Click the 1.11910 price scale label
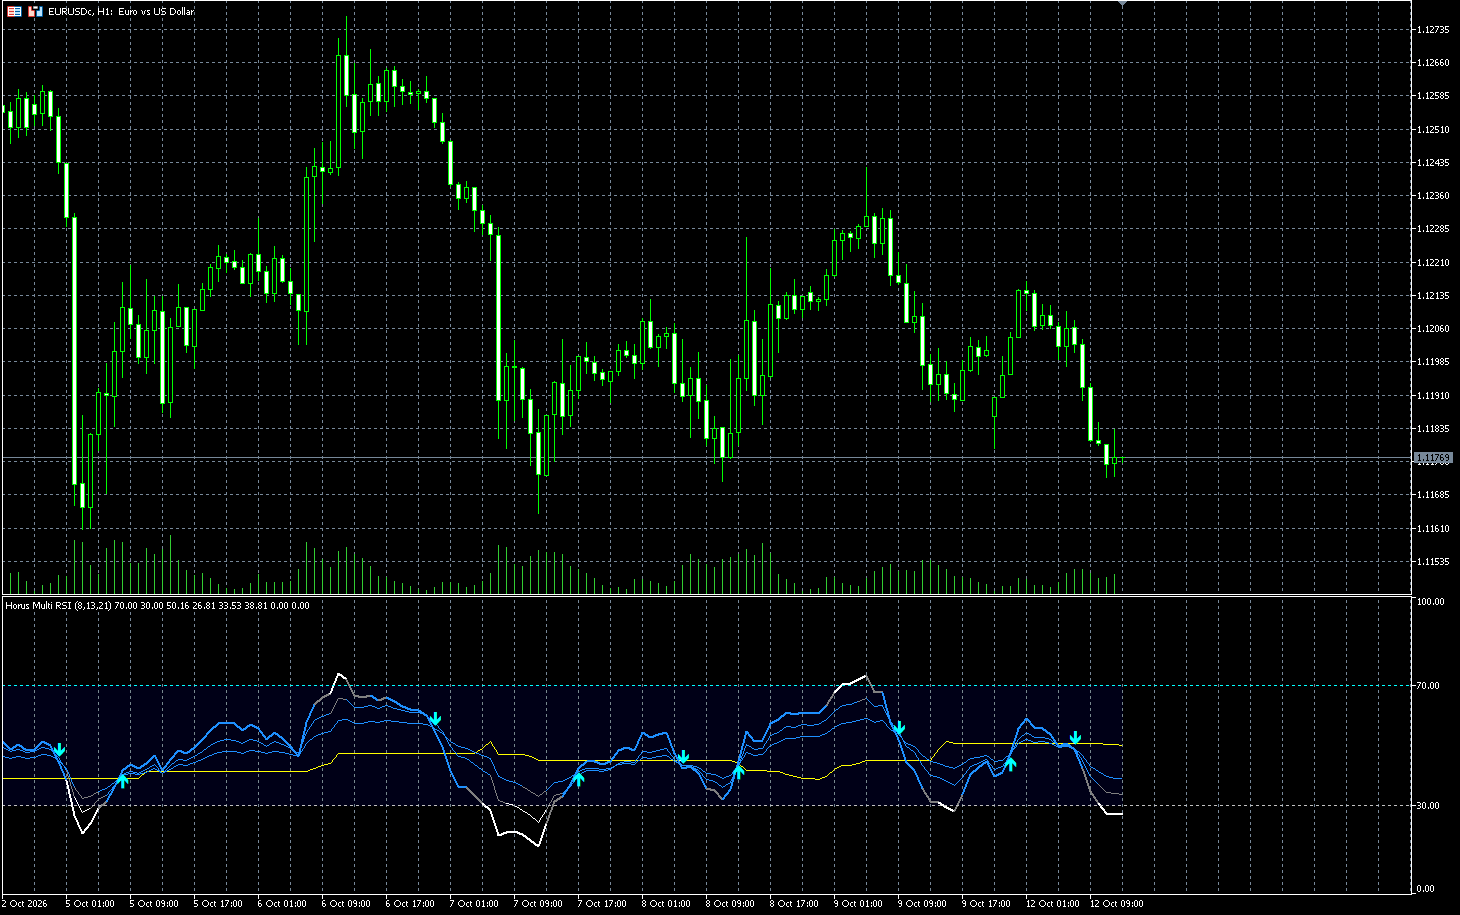 coord(1433,396)
